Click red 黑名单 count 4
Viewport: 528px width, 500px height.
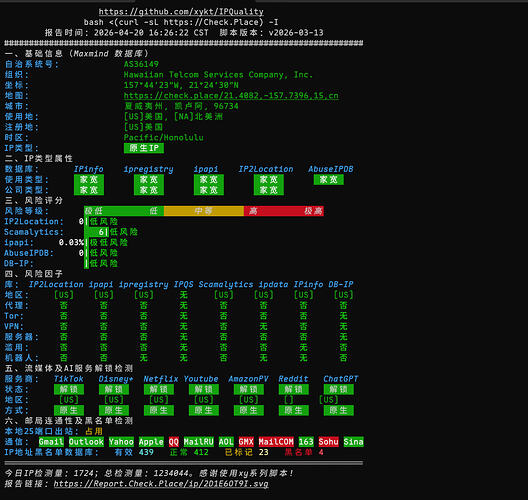(x=321, y=452)
